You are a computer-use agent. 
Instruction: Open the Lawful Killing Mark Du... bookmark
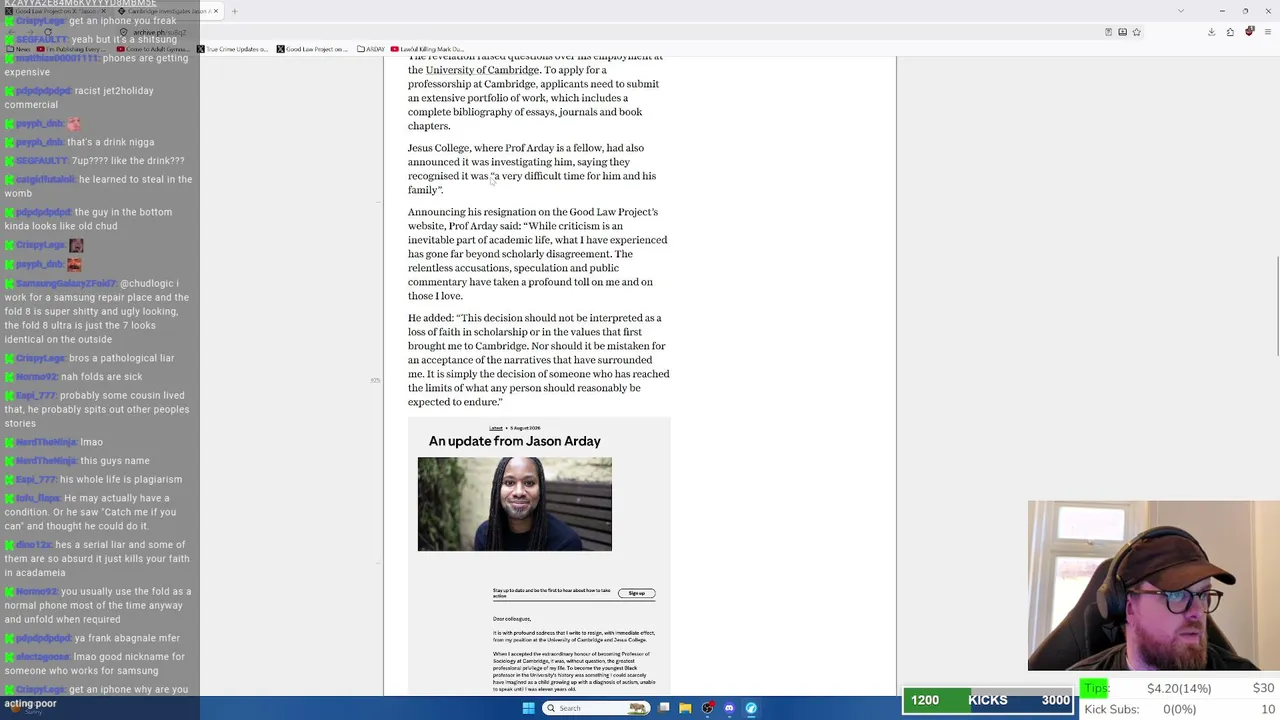(x=427, y=49)
